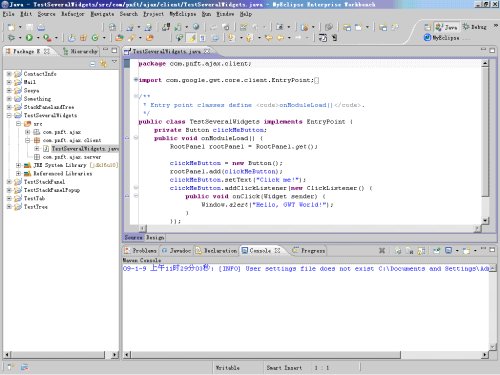Click the green Run button in toolbar
The image size is (500, 375).
pos(29,38)
